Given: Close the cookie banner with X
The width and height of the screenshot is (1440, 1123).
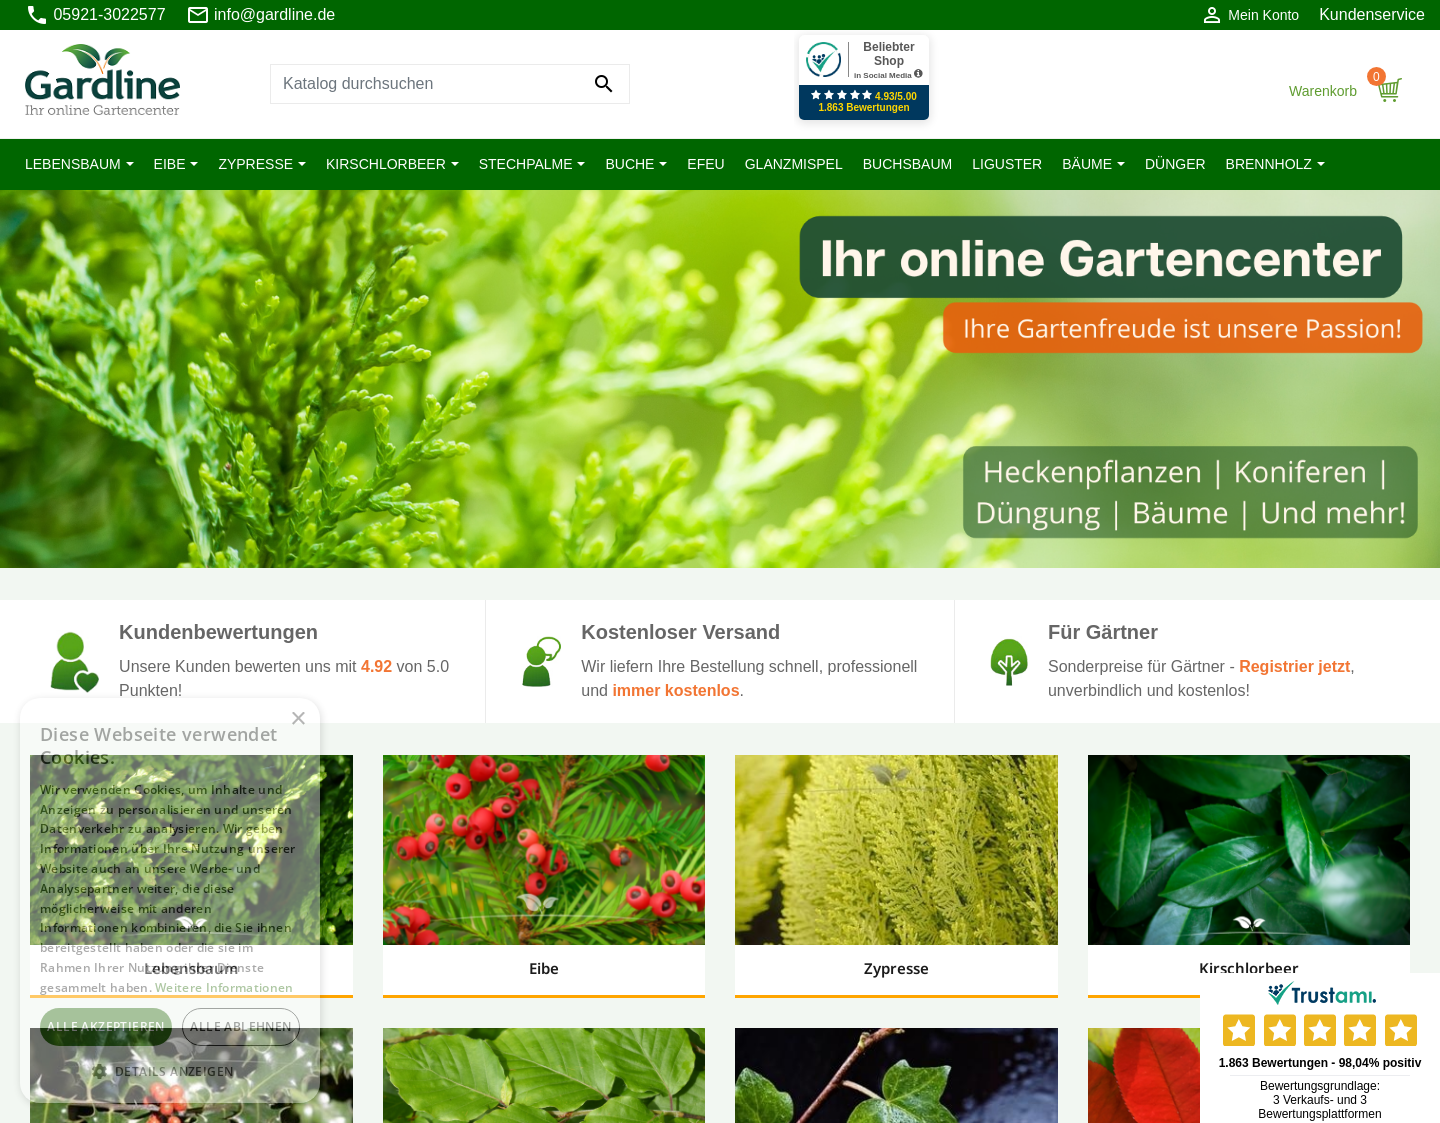Looking at the screenshot, I should click(x=298, y=718).
